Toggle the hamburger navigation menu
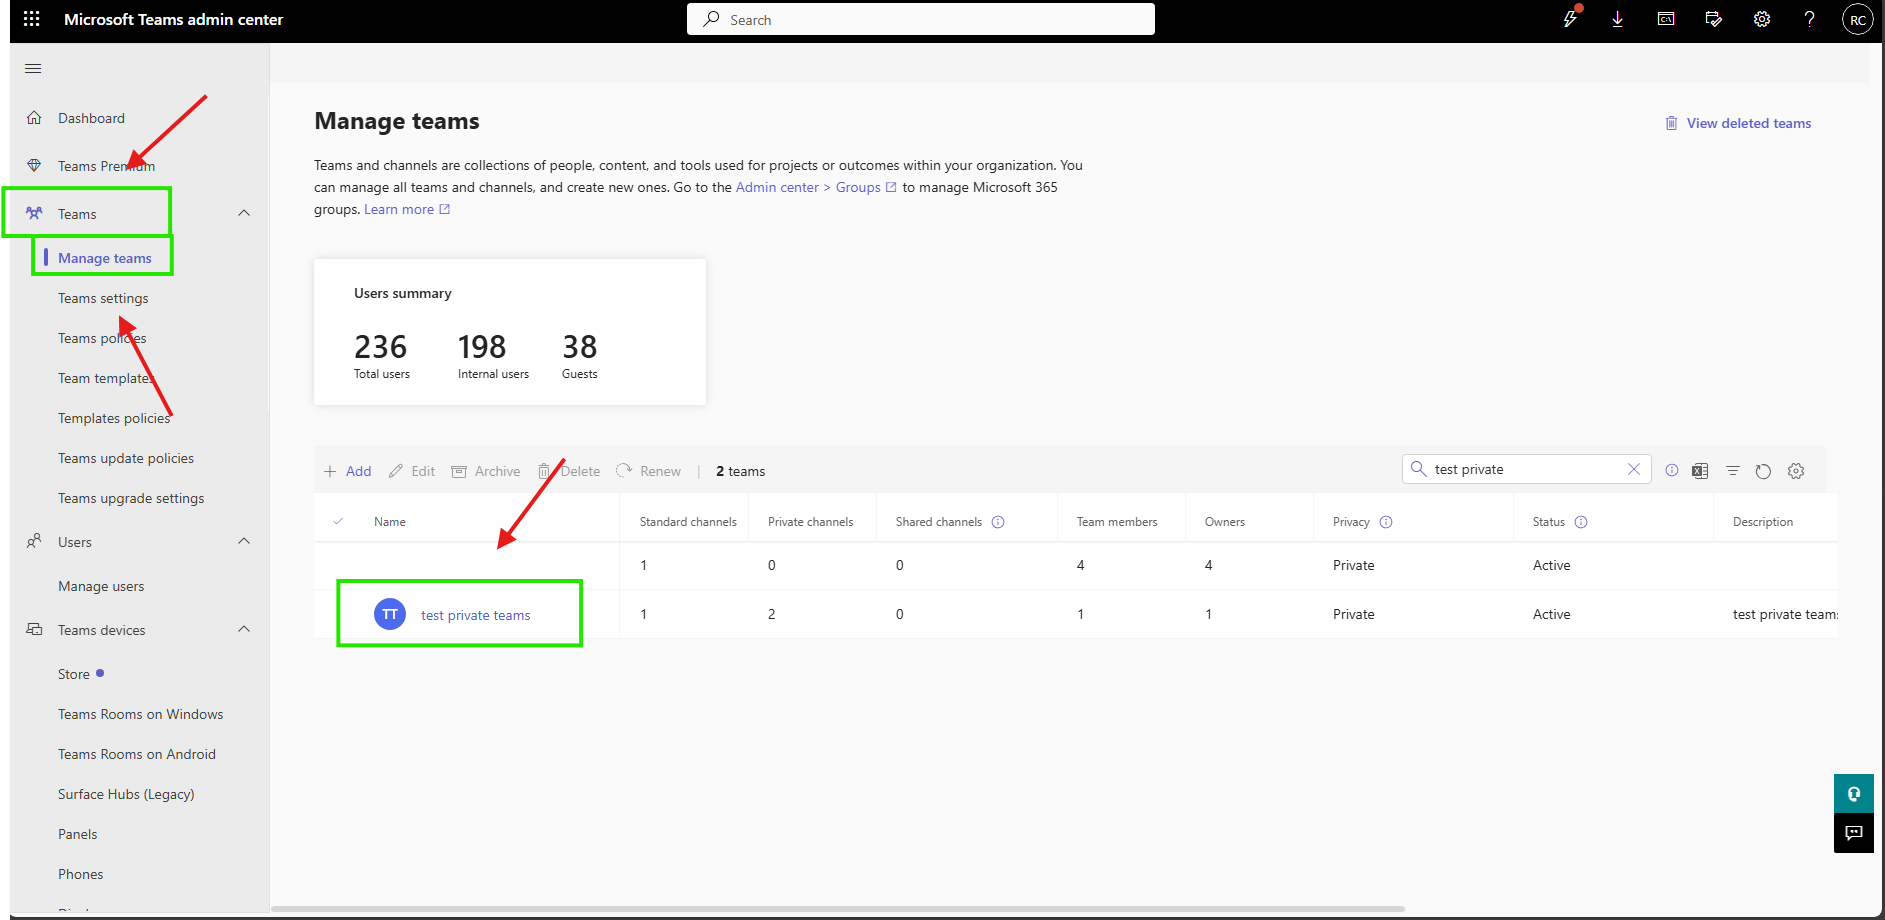The image size is (1885, 920). 33,68
